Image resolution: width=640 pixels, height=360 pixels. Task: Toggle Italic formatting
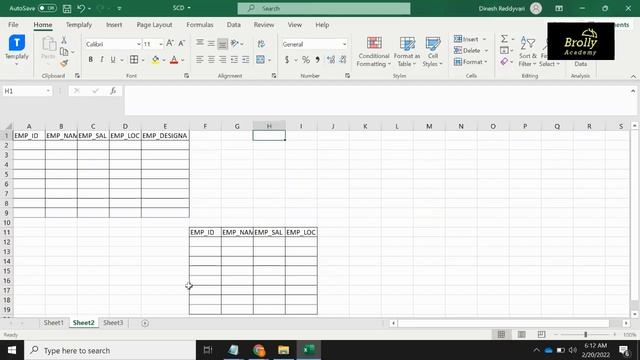[102, 60]
